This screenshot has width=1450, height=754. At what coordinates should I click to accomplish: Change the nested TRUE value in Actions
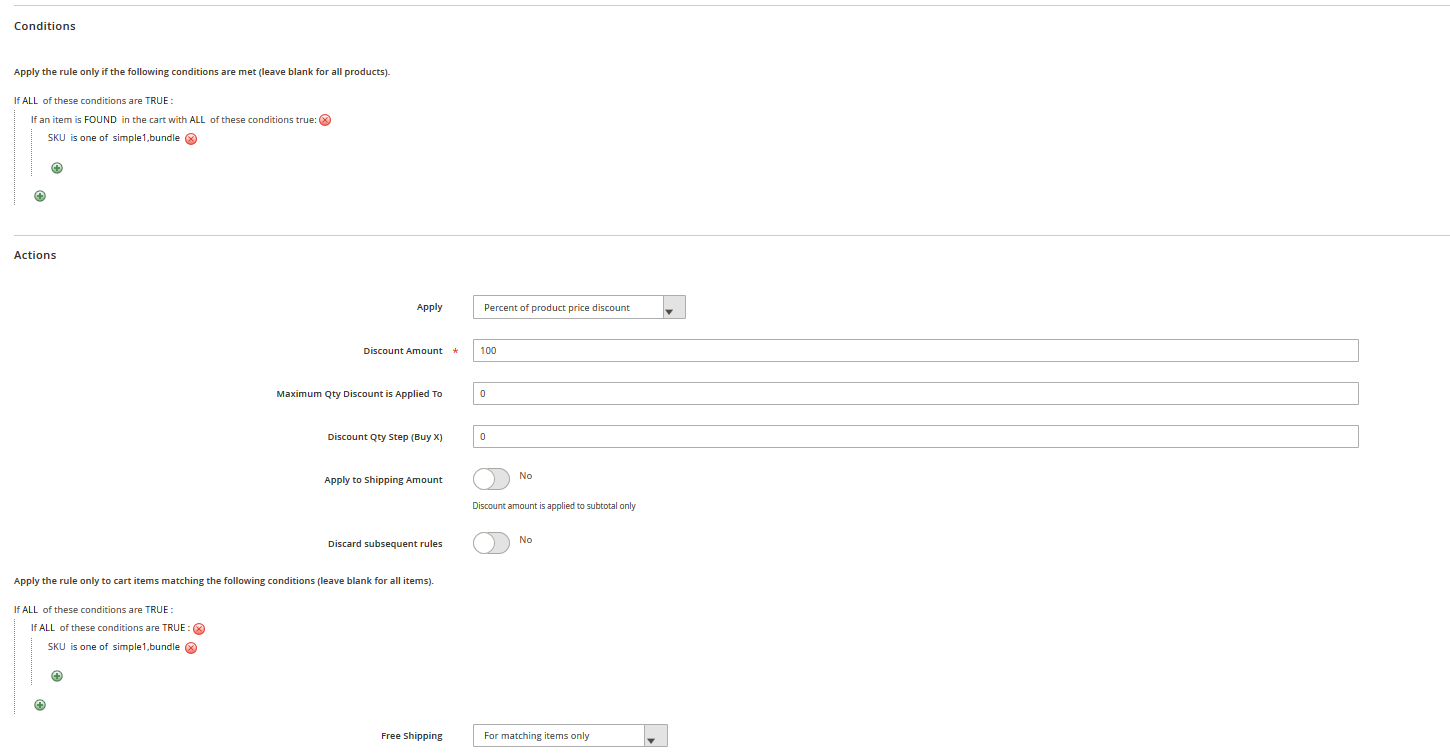(174, 628)
